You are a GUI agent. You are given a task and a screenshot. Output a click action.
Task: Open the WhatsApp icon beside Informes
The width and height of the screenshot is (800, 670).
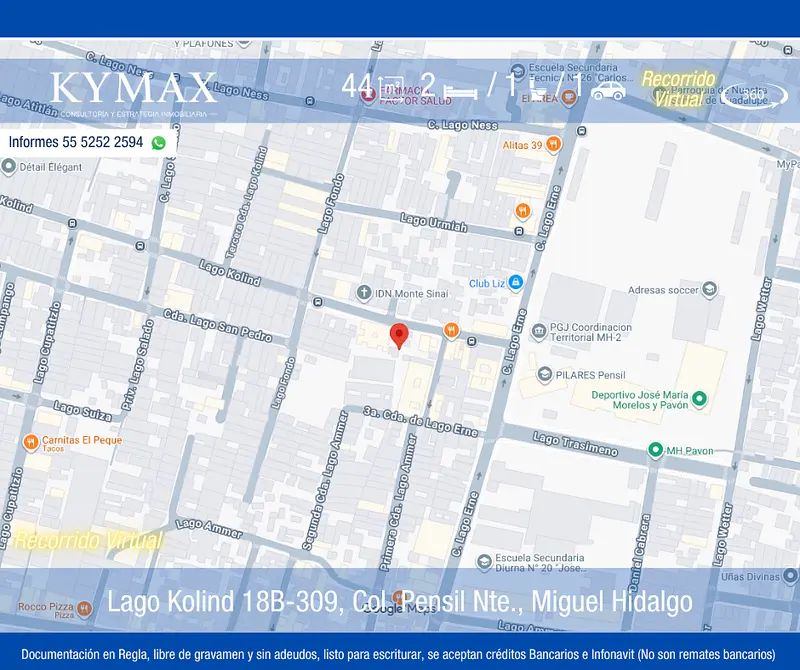[159, 143]
